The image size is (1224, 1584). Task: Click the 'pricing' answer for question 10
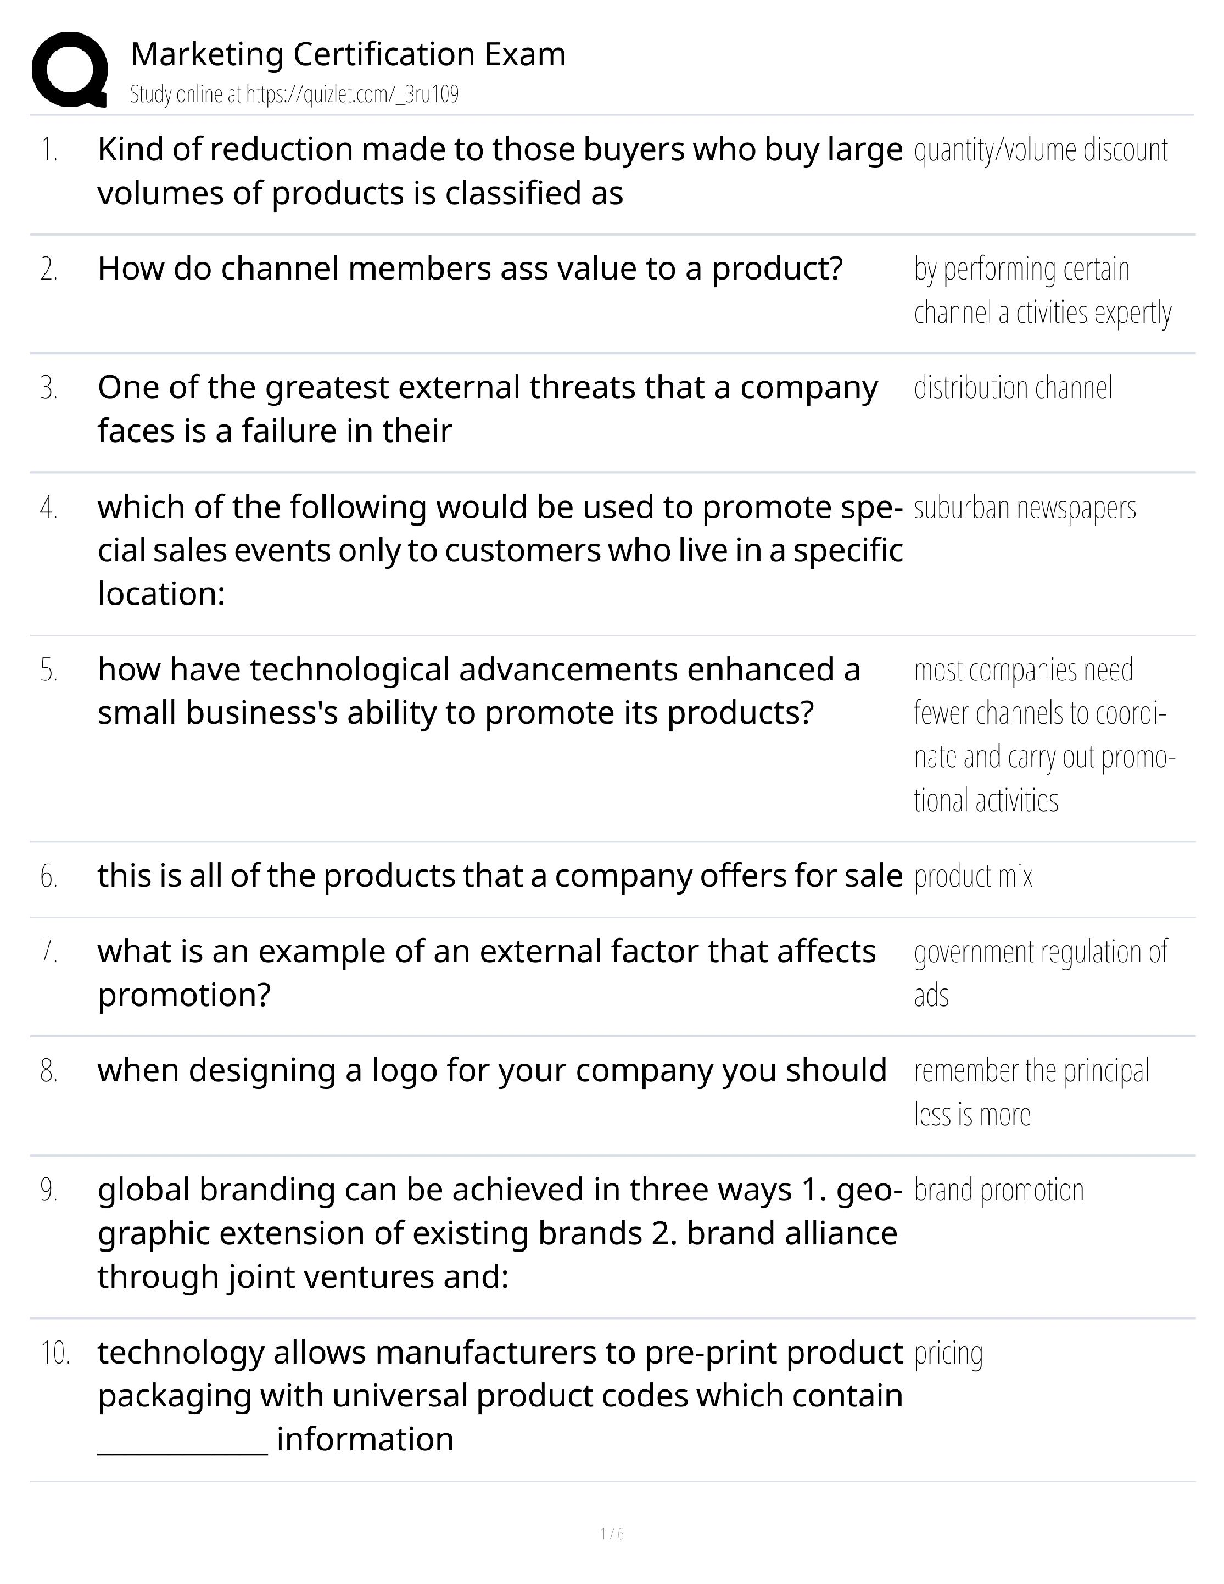tap(948, 1354)
